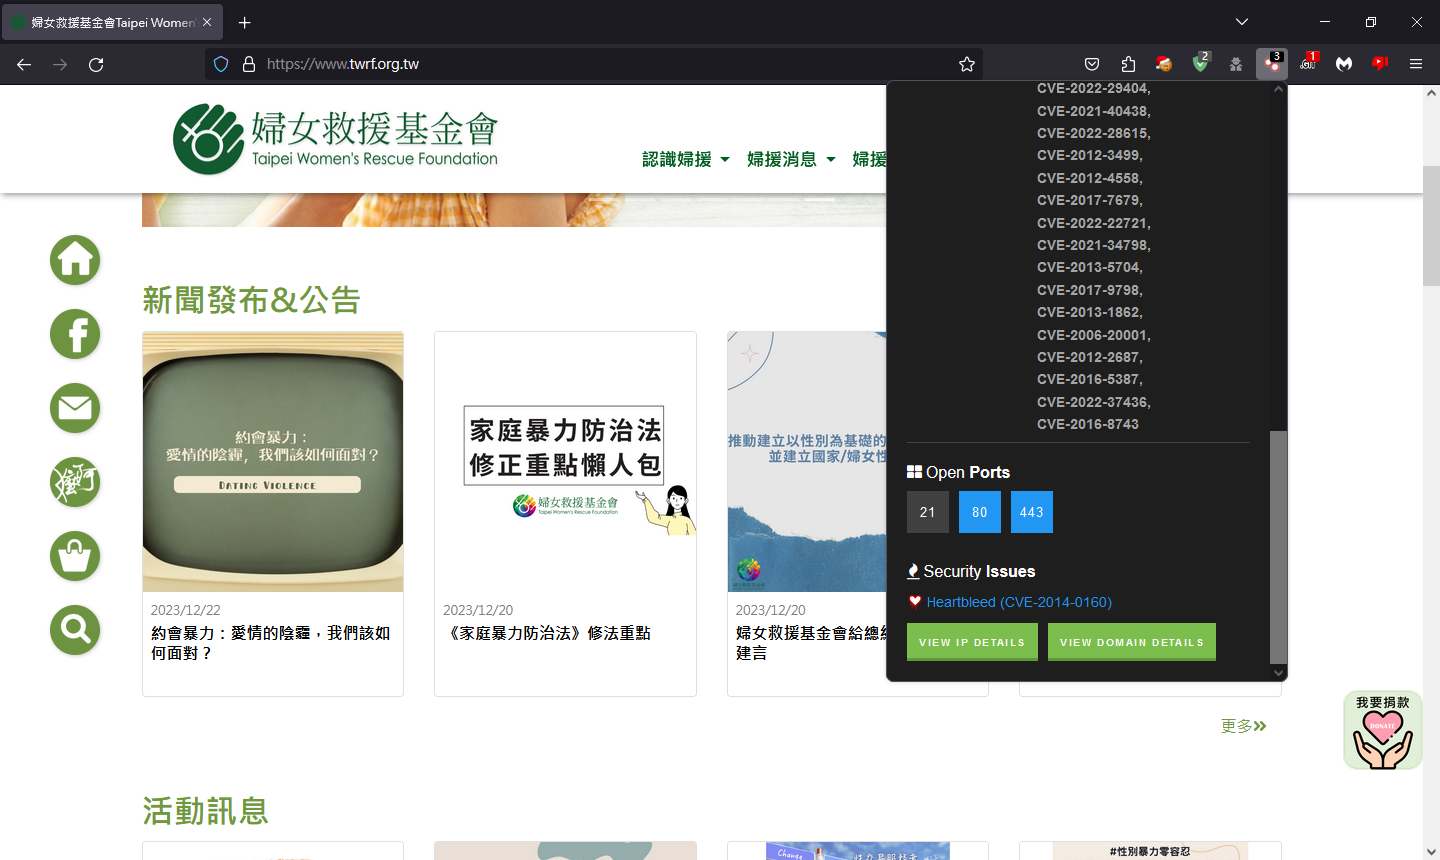
Task: Click the 2023/12/22 date on first news card
Action: (x=186, y=610)
